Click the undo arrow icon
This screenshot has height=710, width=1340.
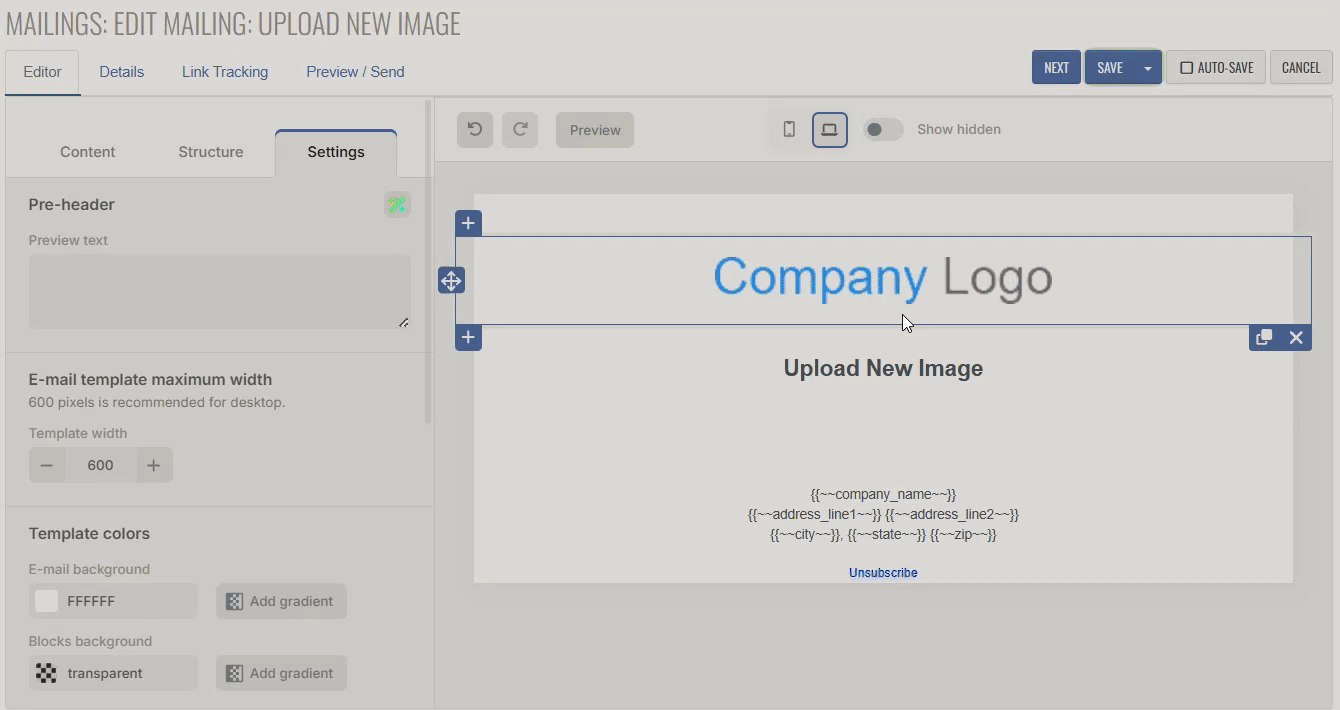[475, 130]
